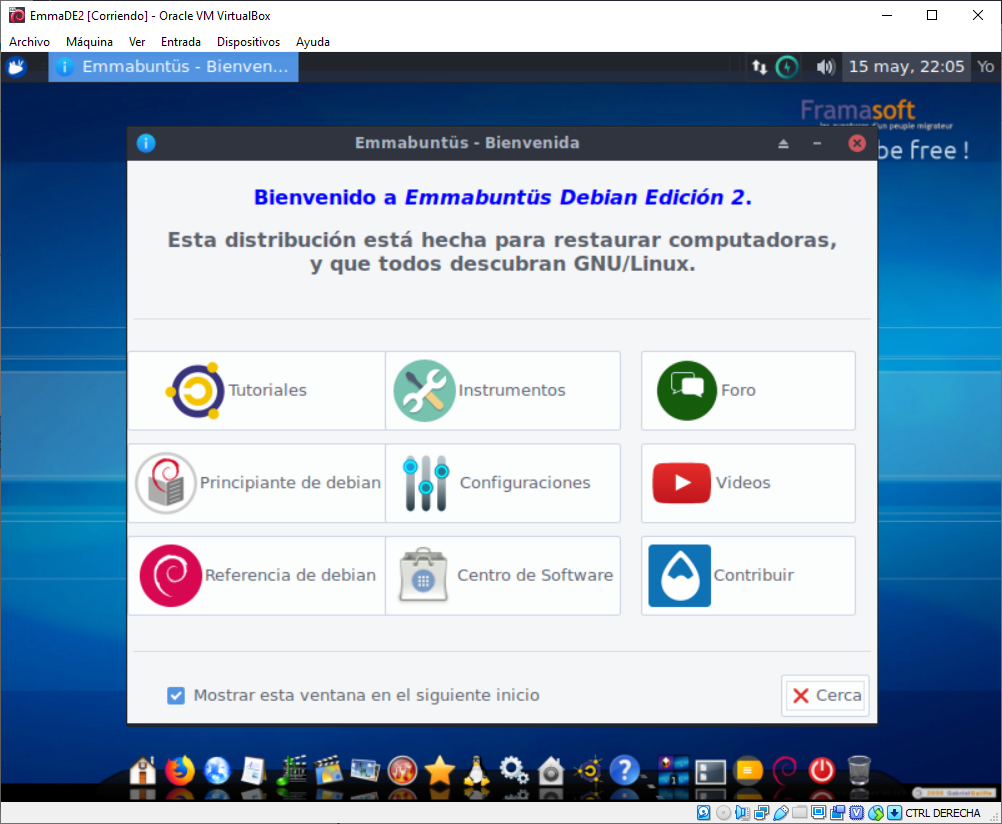The width and height of the screenshot is (1002, 824).
Task: Open the Foro chat bubble icon
Action: [x=687, y=390]
